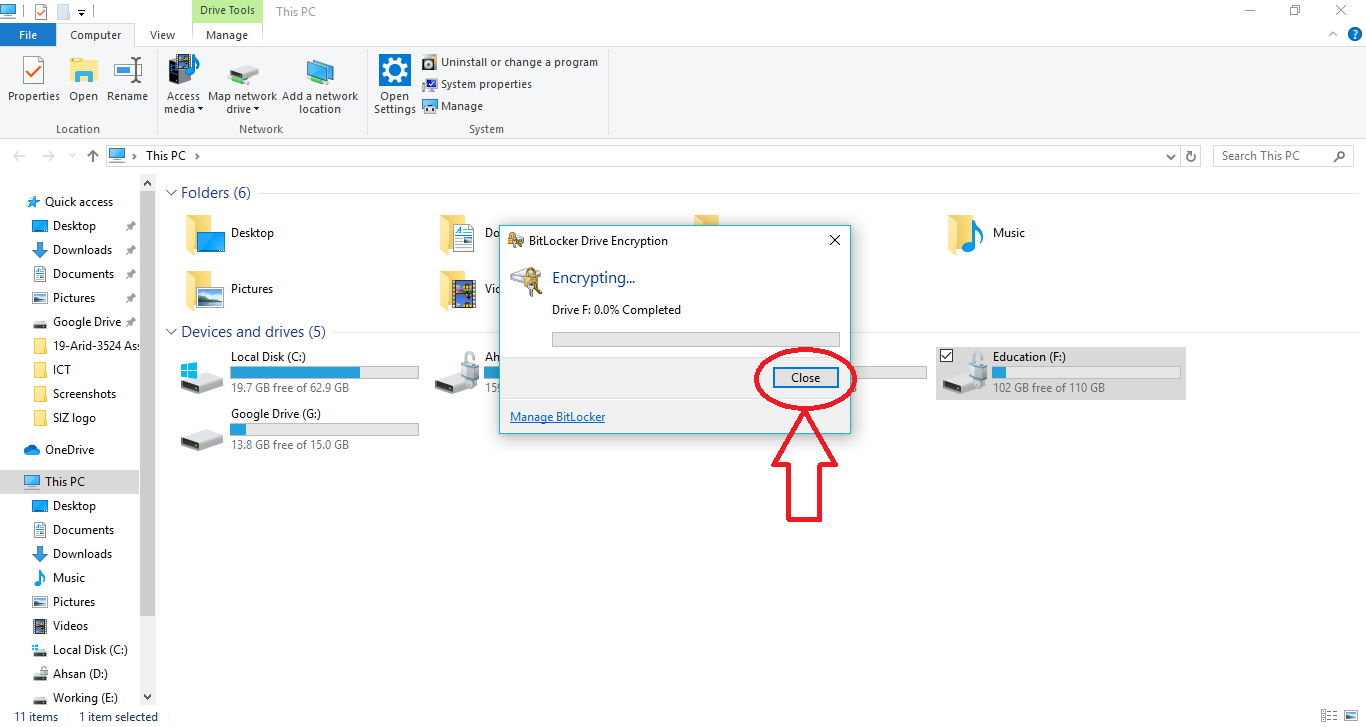Viewport: 1366px width, 727px height.
Task: Select the Google Drive (G:) drive tile
Action: pyautogui.click(x=299, y=430)
